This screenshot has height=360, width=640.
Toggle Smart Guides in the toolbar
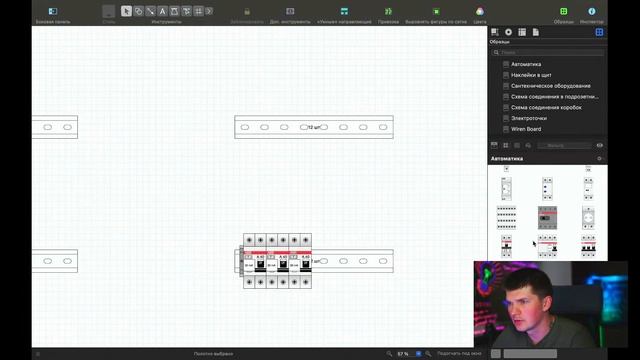point(344,11)
